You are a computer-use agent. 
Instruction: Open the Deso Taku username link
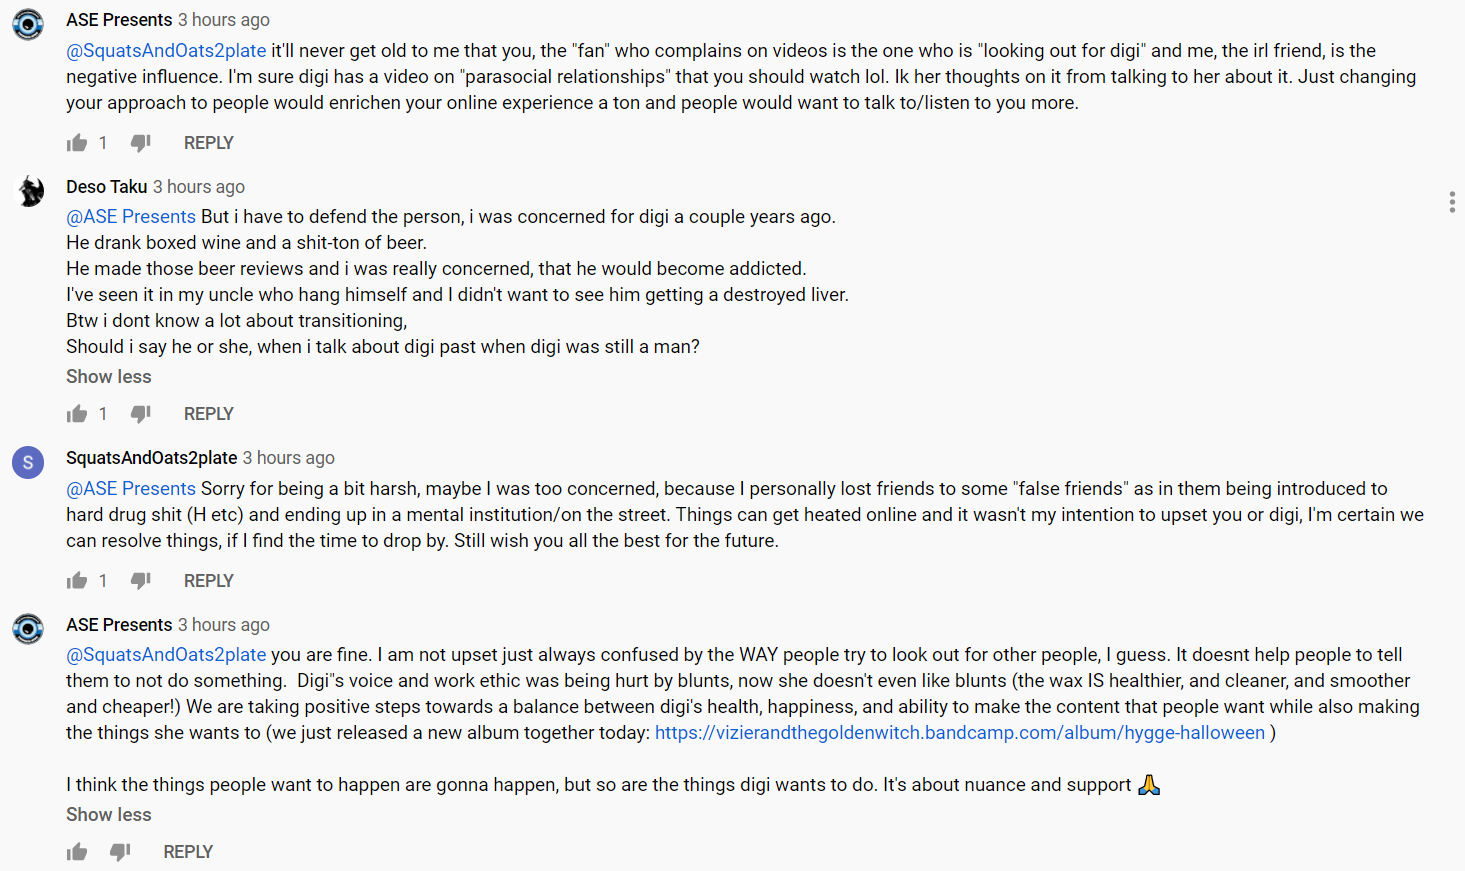click(107, 187)
